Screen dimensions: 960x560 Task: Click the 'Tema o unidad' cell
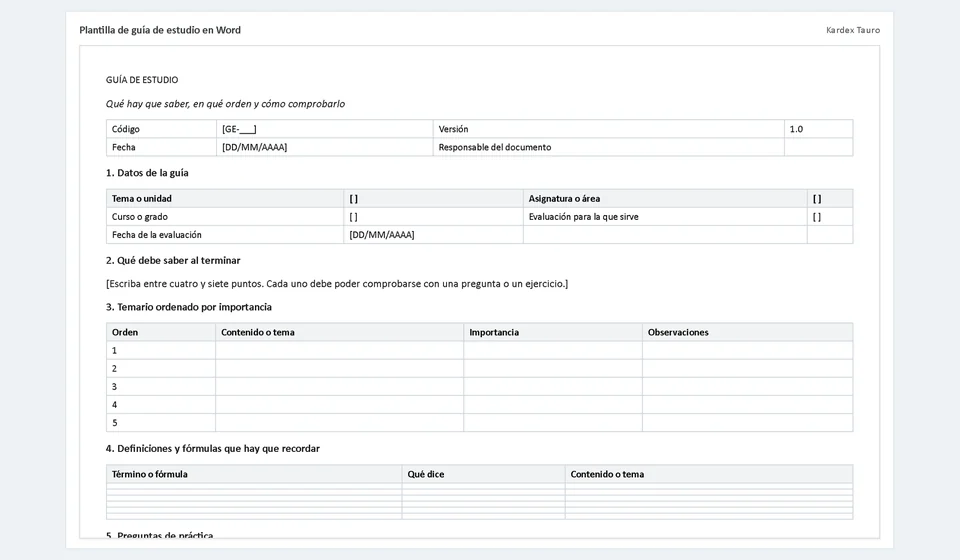coord(225,198)
